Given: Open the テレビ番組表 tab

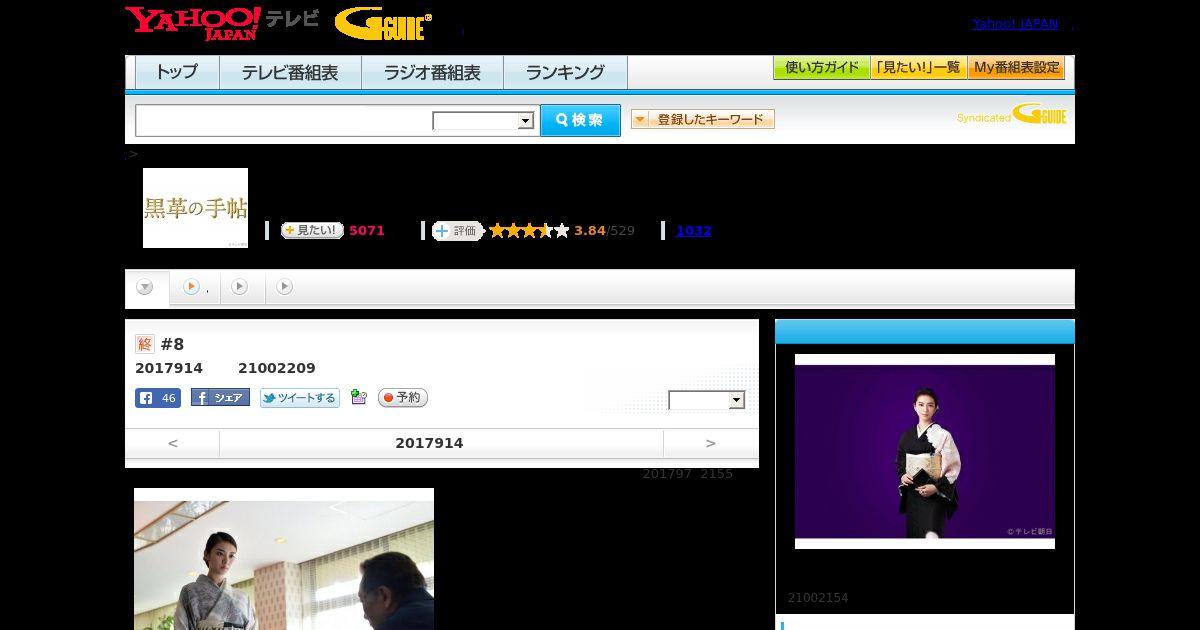Looking at the screenshot, I should coord(290,72).
